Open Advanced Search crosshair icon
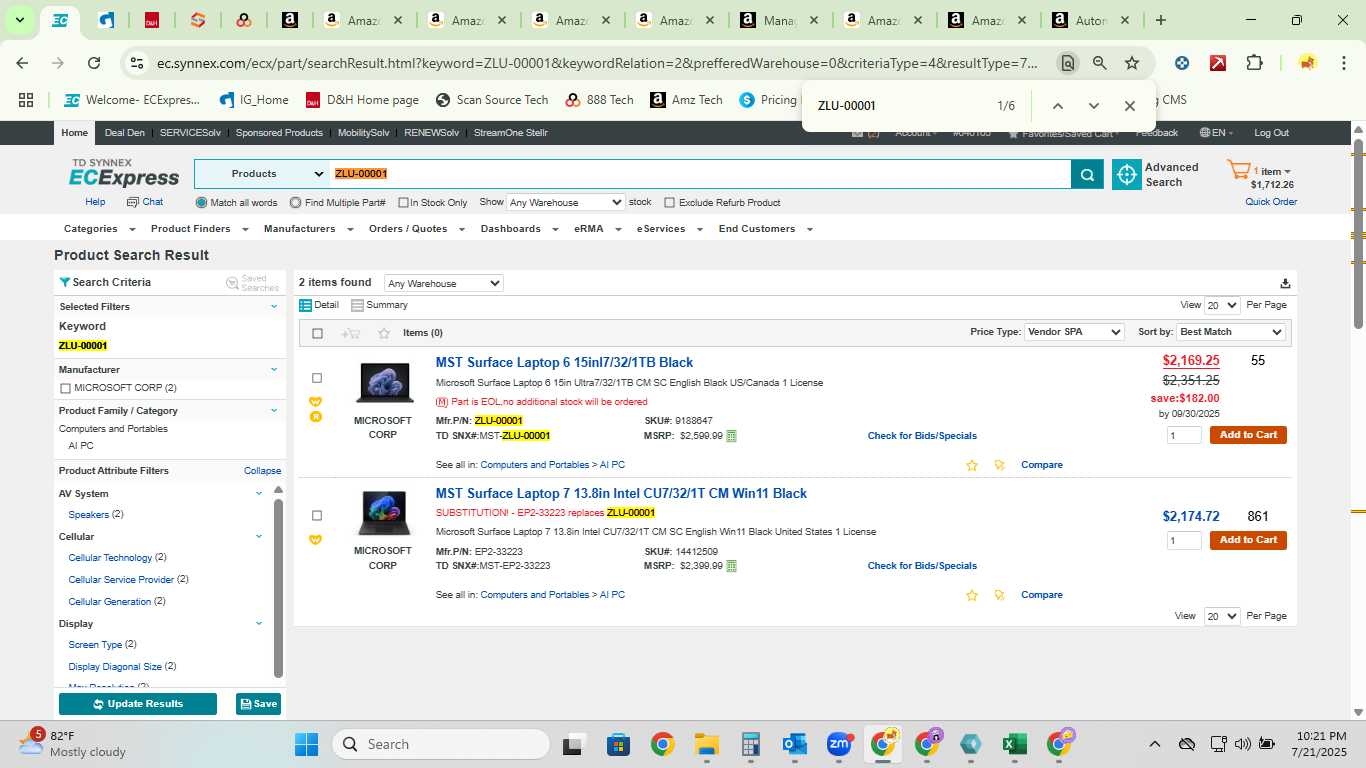Viewport: 1366px width, 768px height. pyautogui.click(x=1127, y=175)
